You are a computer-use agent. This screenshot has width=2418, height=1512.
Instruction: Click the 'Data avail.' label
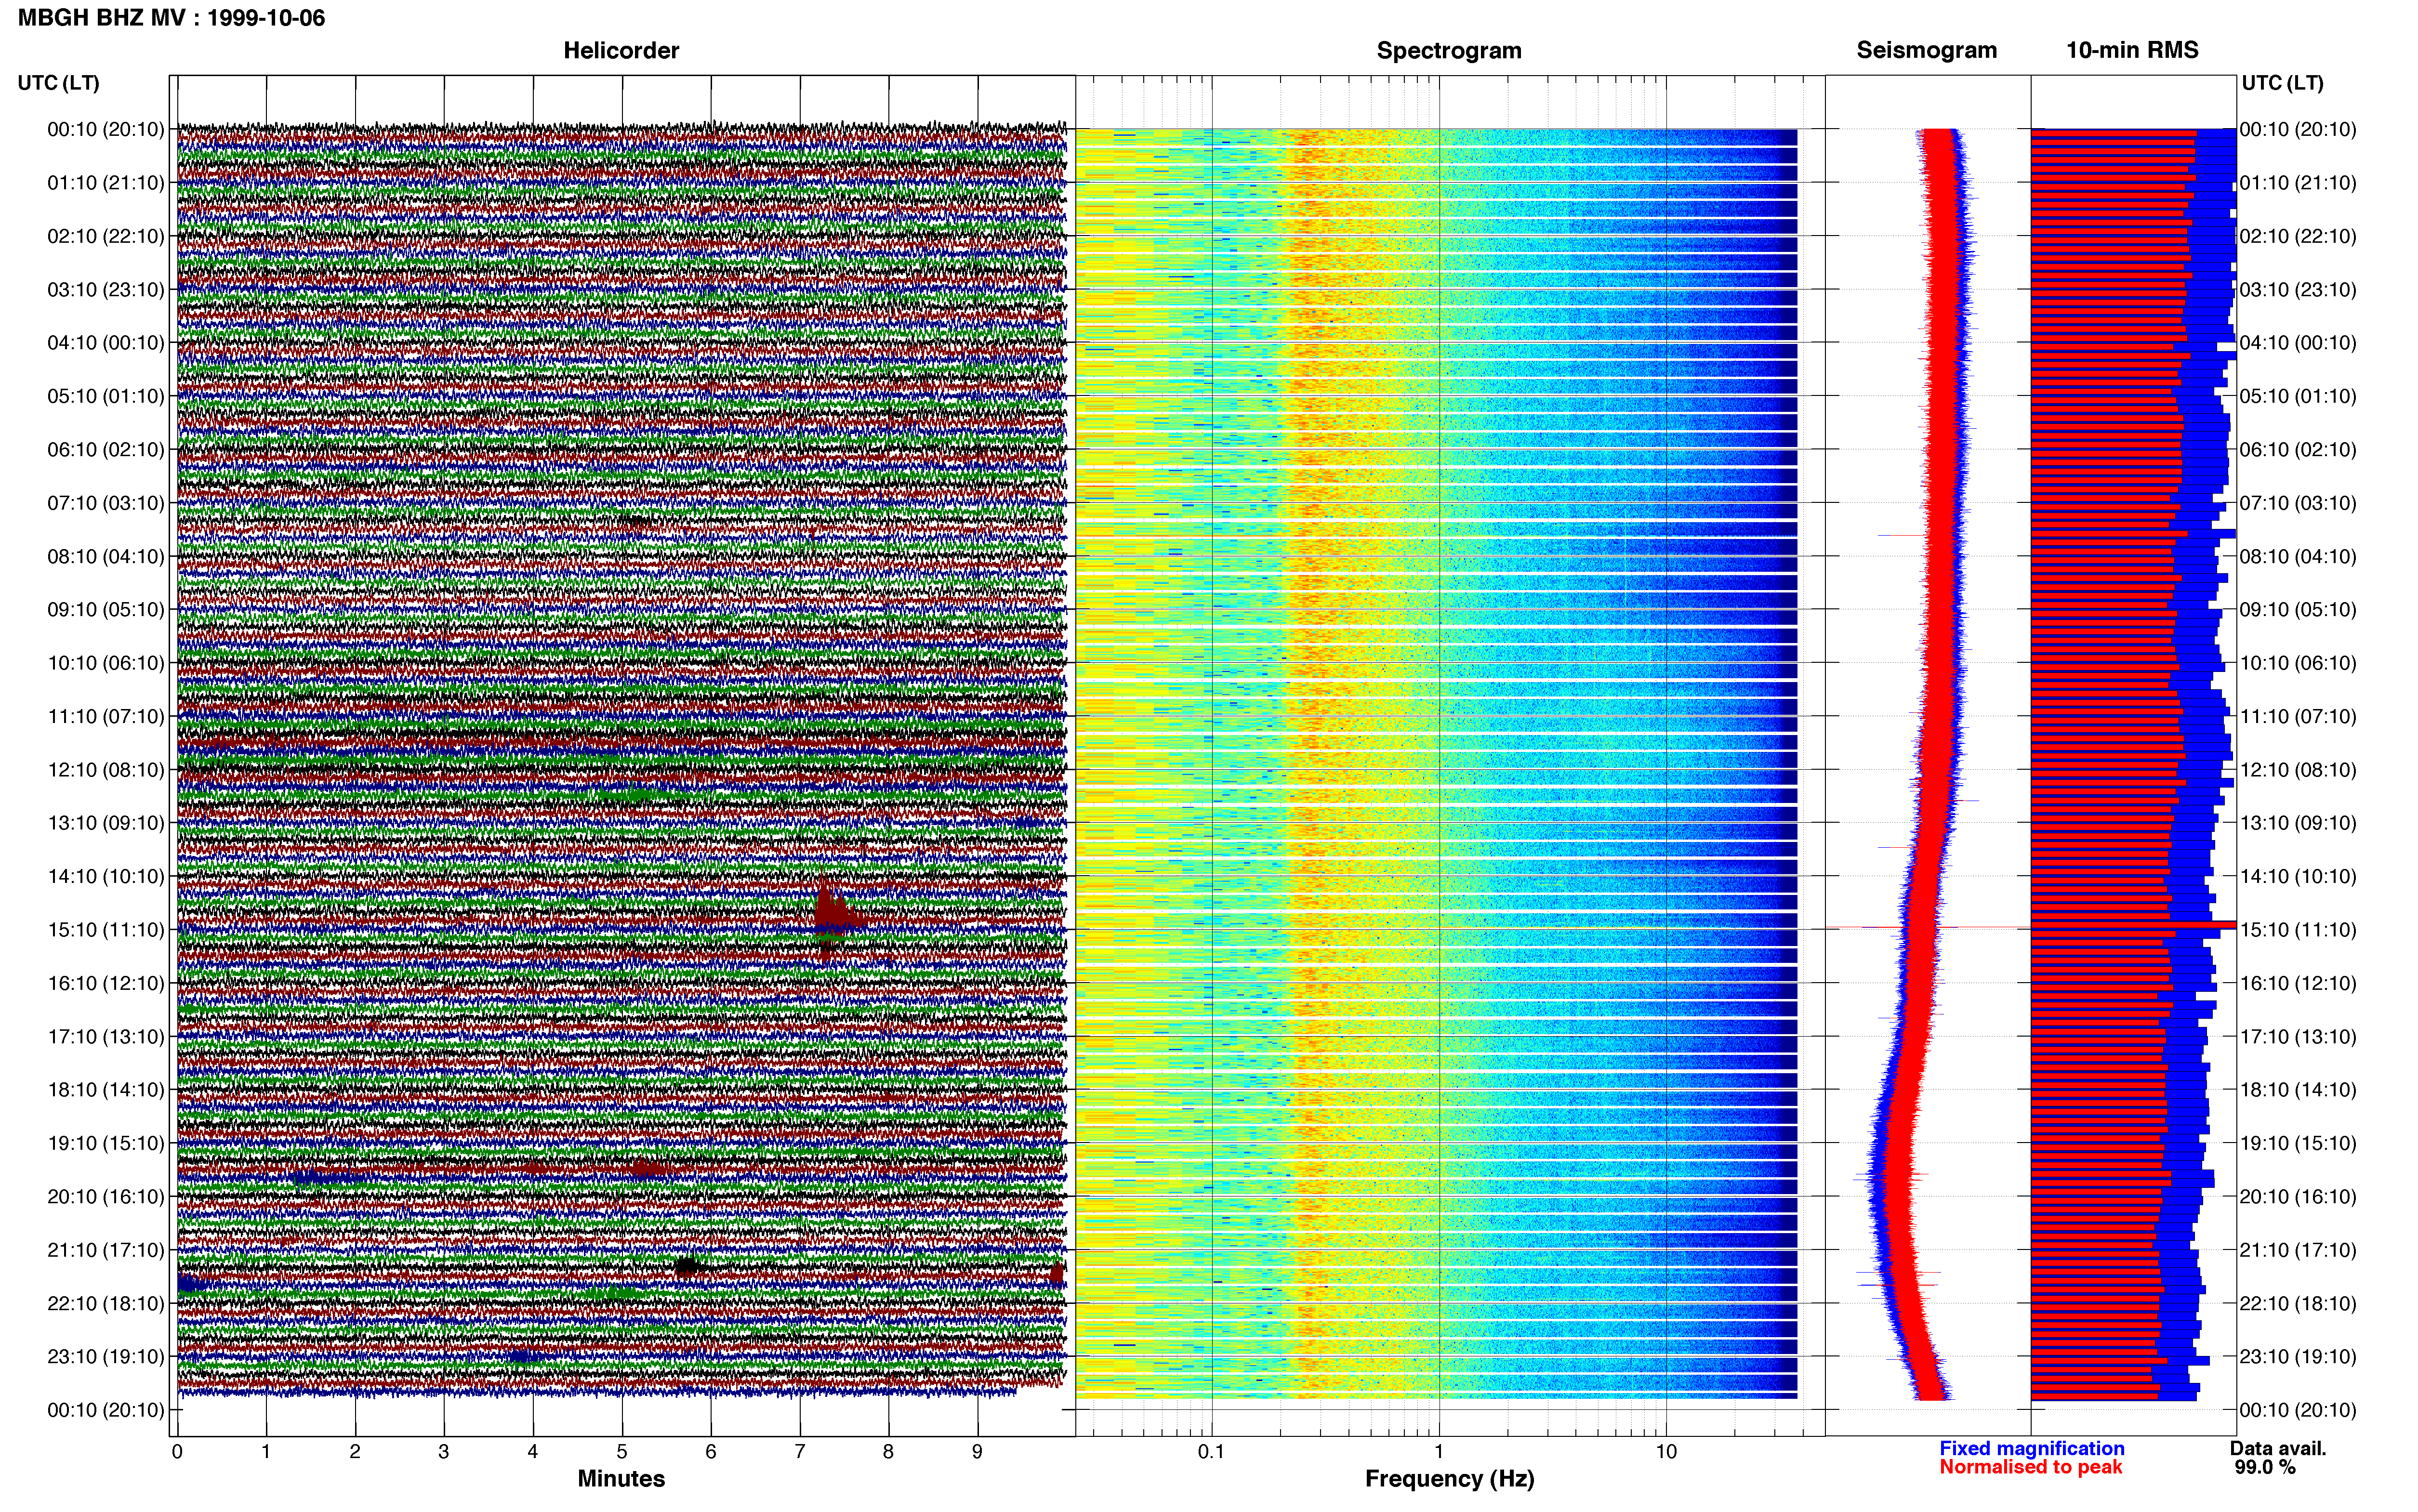pyautogui.click(x=2278, y=1448)
